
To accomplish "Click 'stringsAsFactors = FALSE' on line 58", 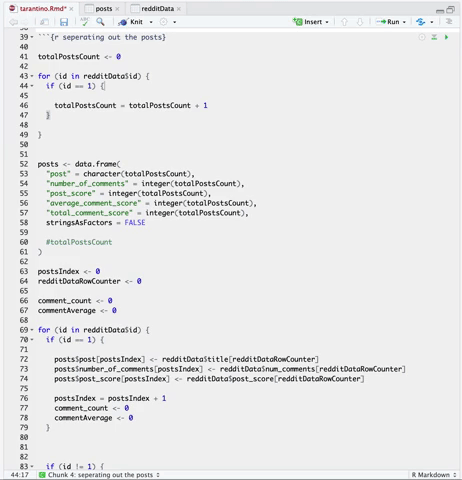I will click(x=96, y=223).
